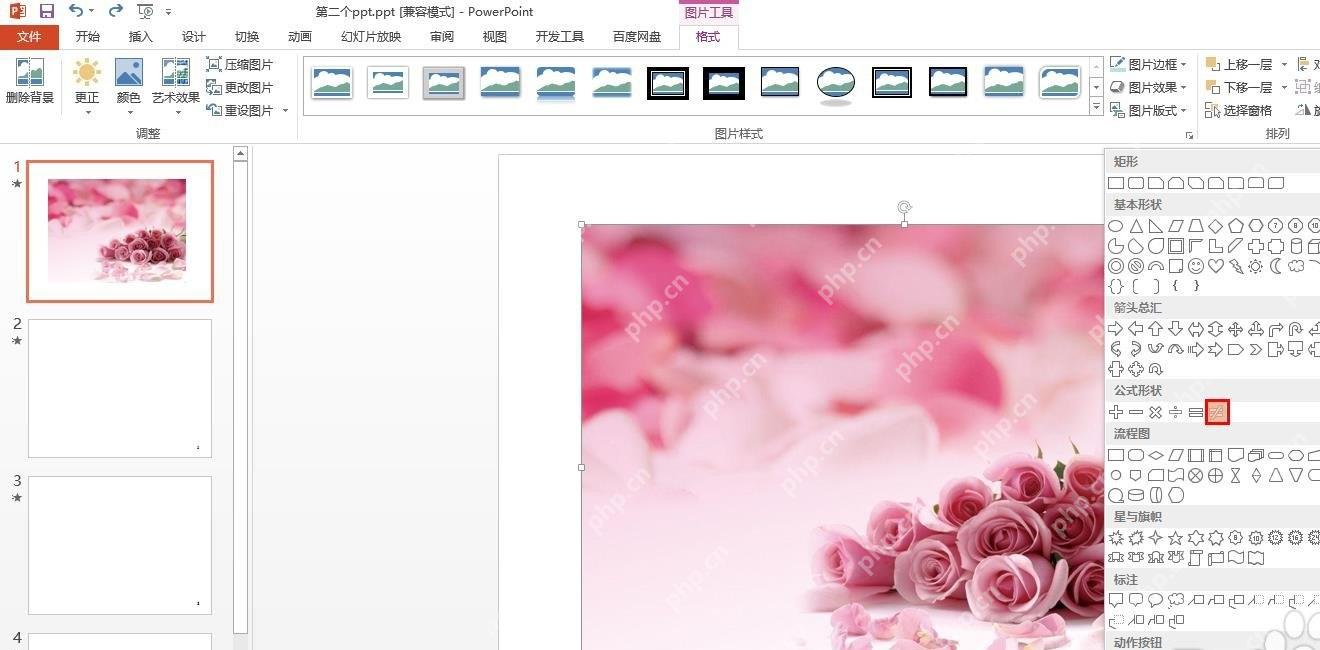Select the pentagon basic shape

pos(1236,226)
